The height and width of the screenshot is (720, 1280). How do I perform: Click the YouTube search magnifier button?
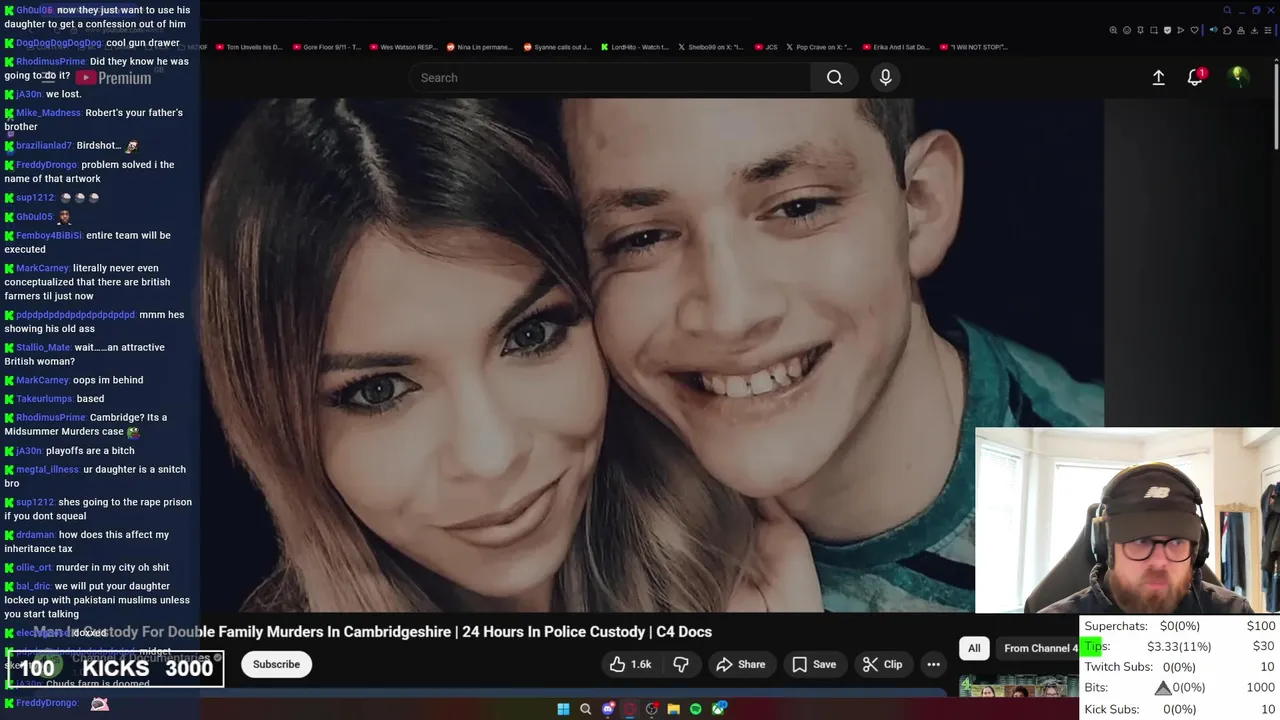834,77
